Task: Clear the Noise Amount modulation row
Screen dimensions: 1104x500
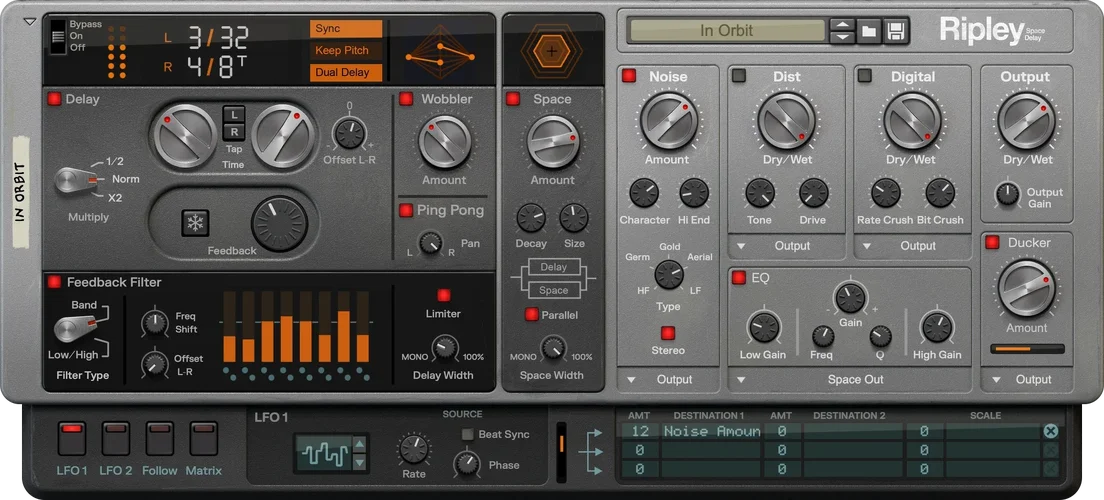Action: coord(1050,431)
